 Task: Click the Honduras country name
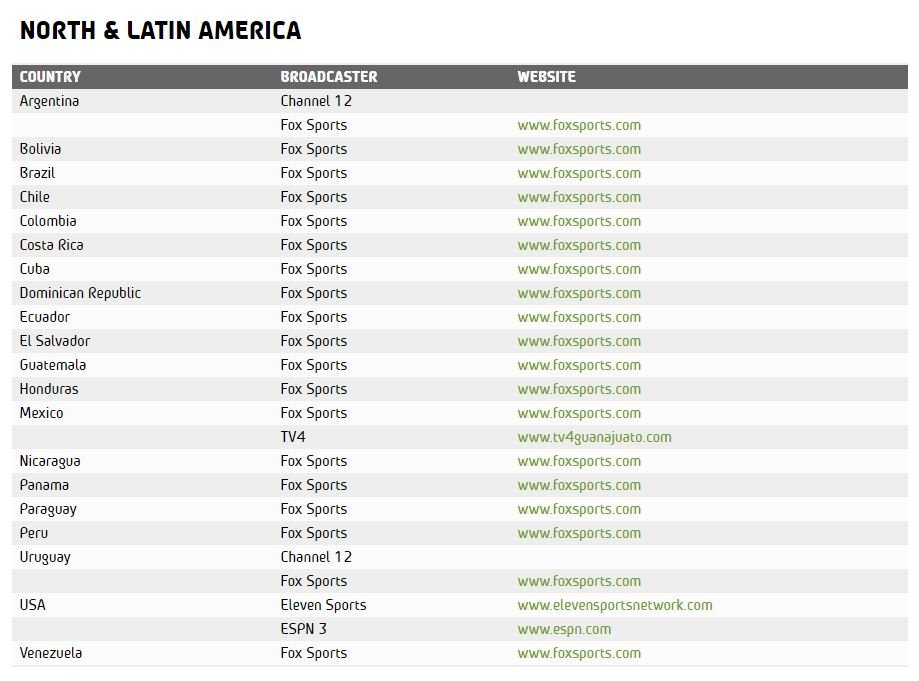(x=49, y=389)
